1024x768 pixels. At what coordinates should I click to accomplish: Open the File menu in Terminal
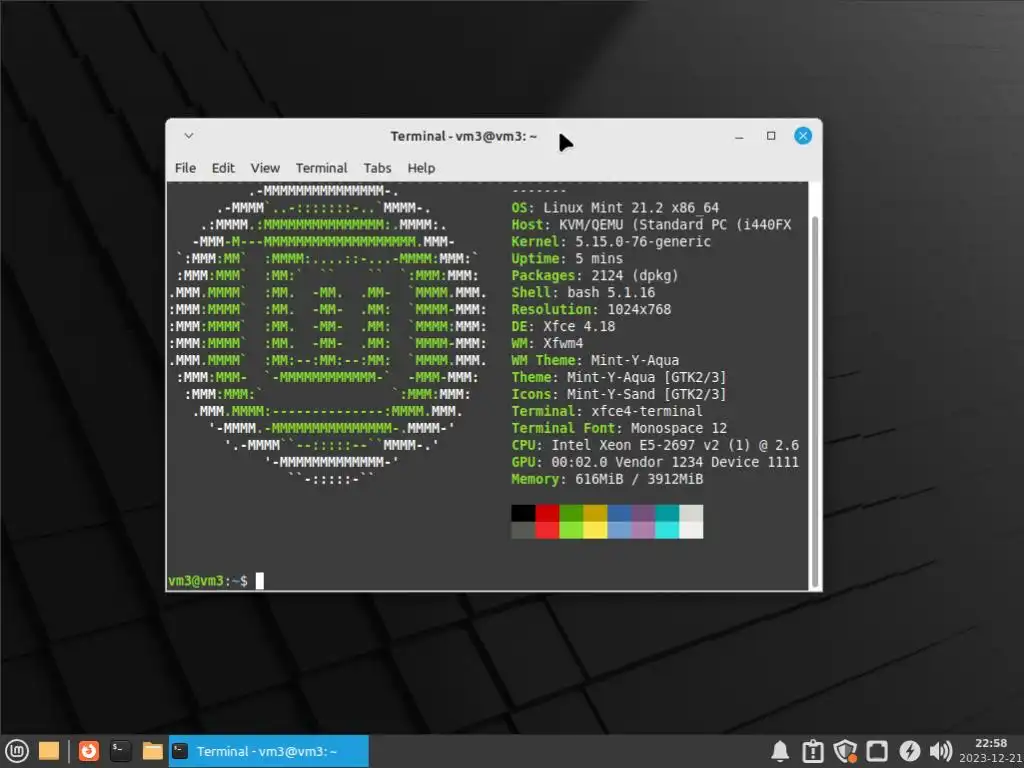pyautogui.click(x=185, y=168)
